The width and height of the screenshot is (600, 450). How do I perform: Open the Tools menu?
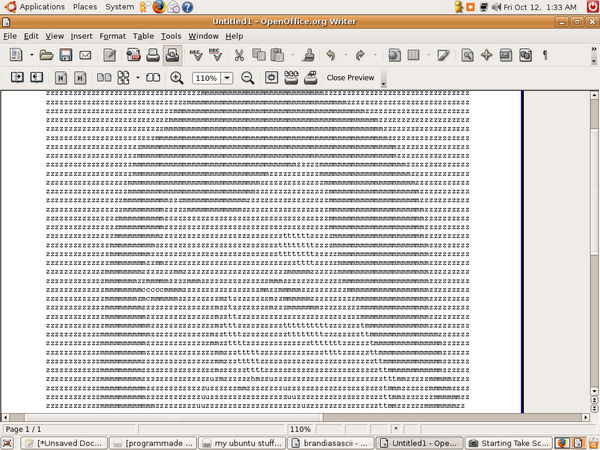point(171,36)
